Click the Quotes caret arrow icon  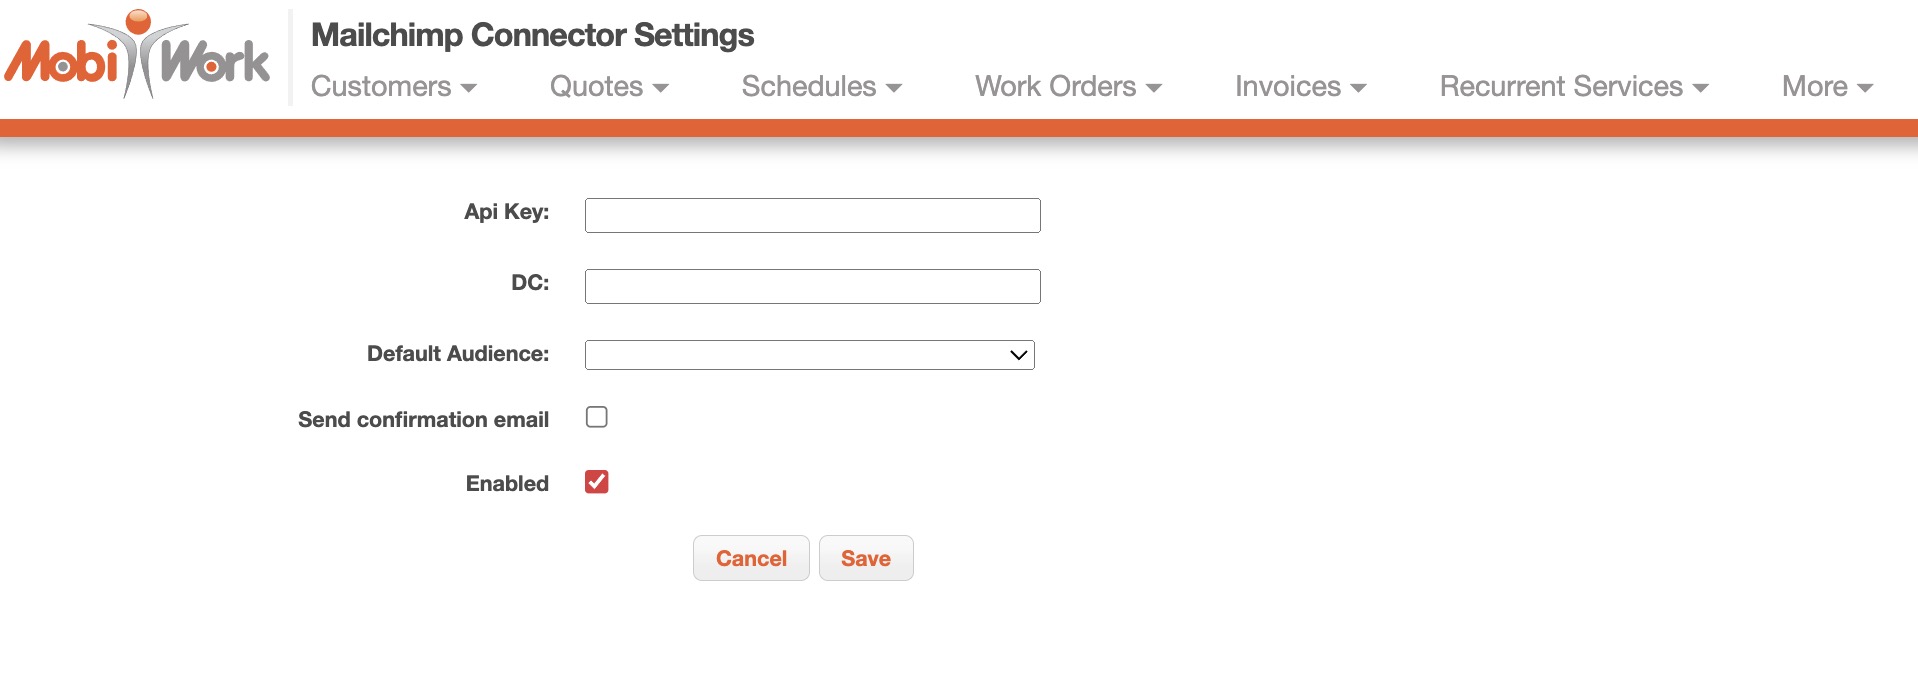[660, 88]
